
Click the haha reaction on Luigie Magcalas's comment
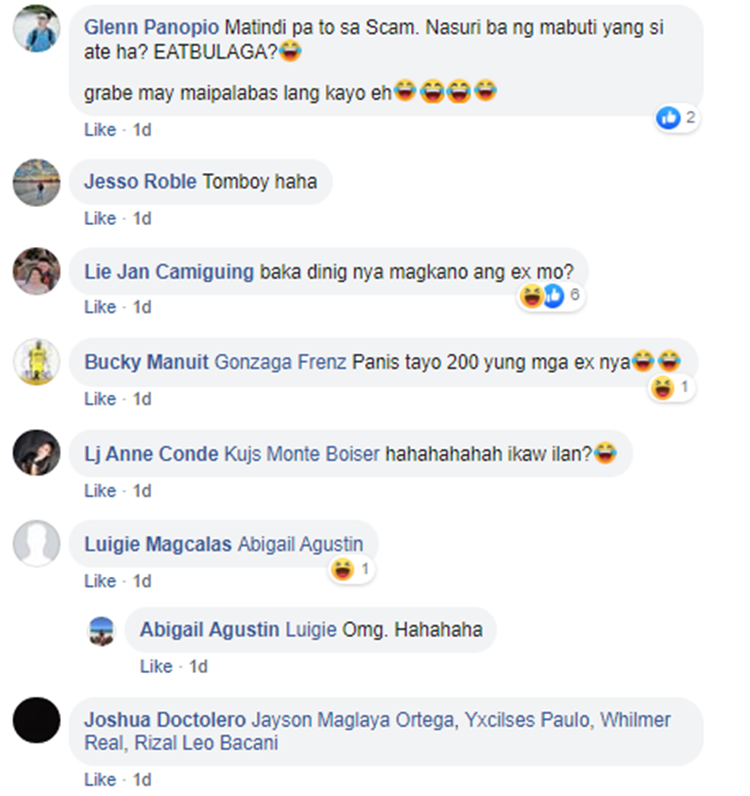pos(343,569)
